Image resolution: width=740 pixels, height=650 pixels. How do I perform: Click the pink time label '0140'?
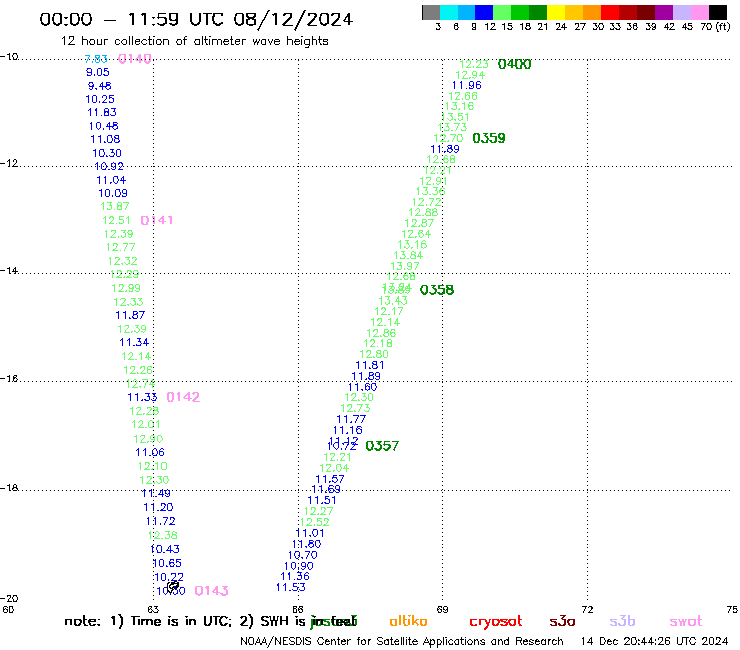(135, 59)
